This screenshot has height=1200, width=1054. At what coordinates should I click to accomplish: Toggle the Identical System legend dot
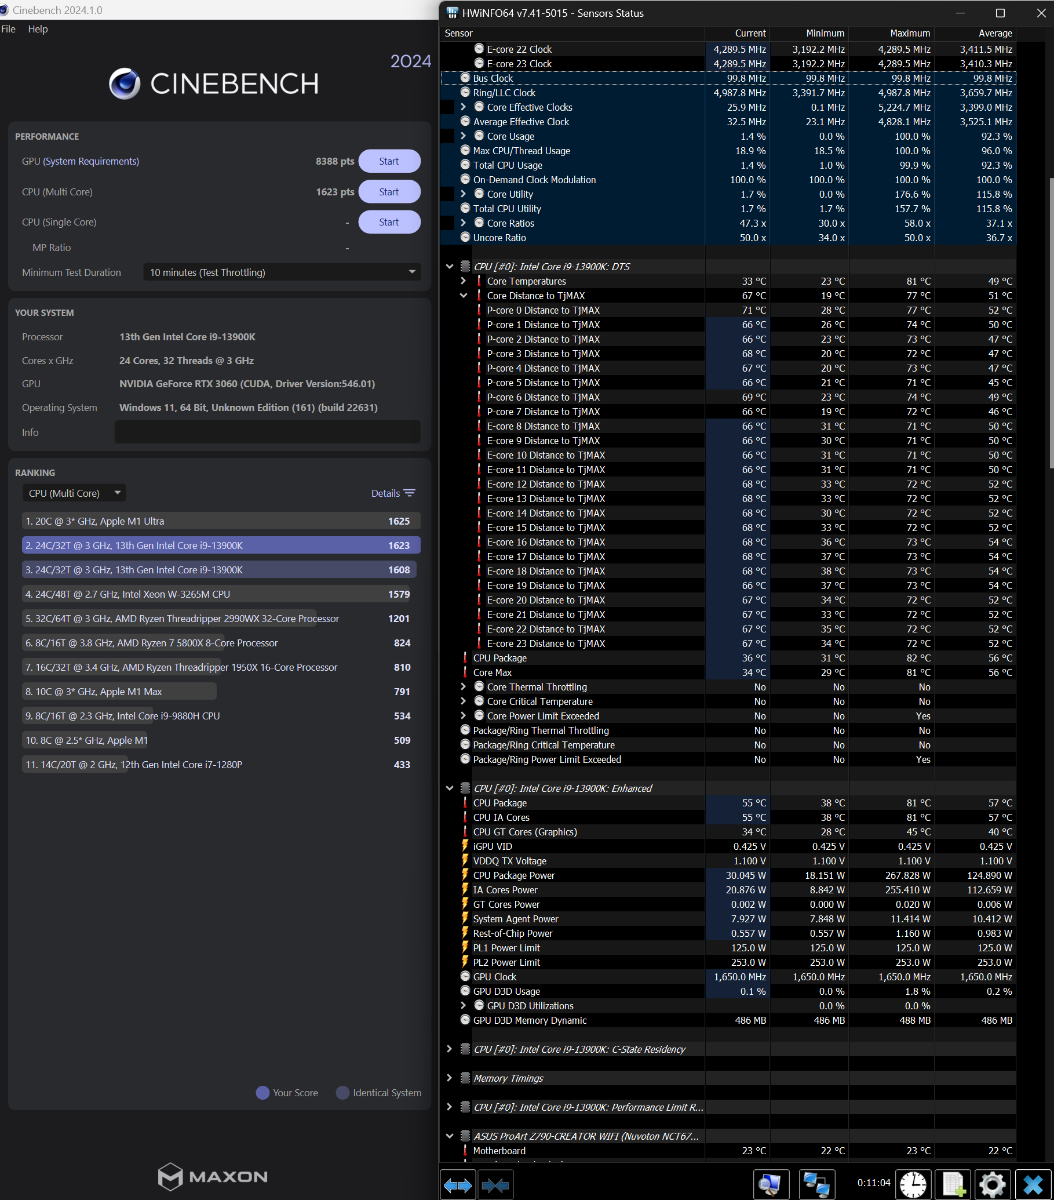click(x=343, y=1093)
